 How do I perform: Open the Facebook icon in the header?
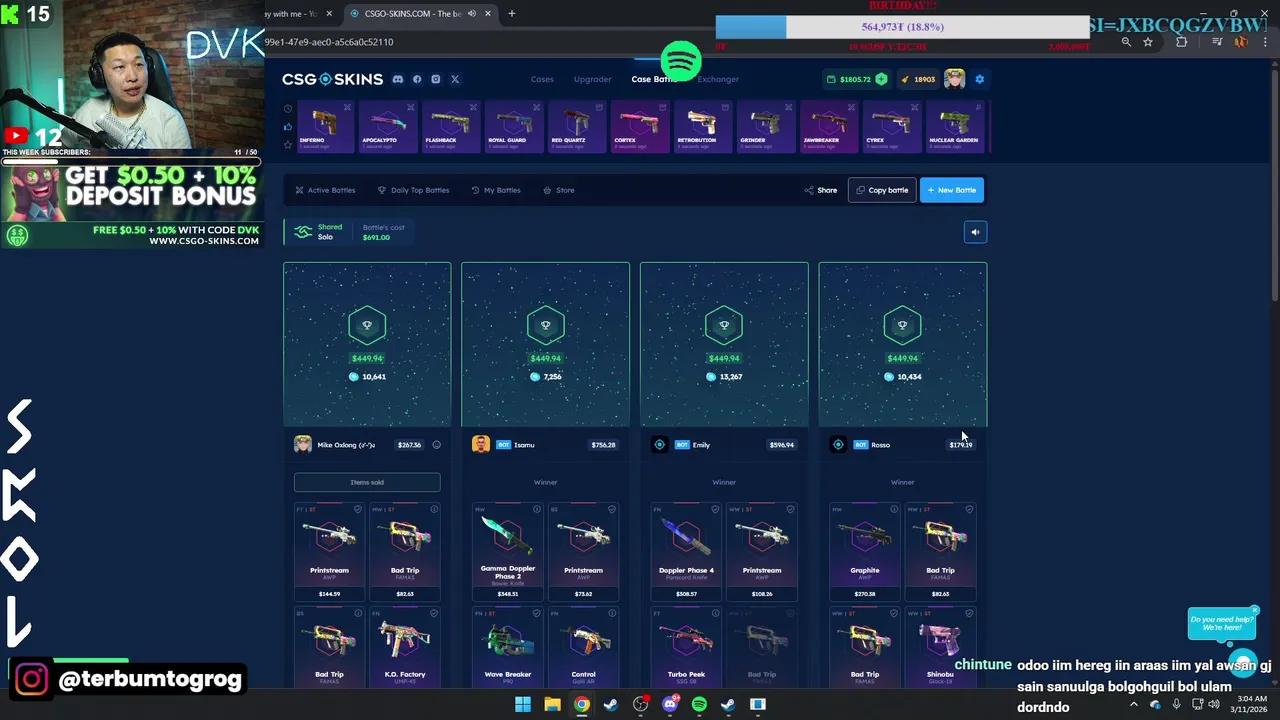click(x=417, y=79)
